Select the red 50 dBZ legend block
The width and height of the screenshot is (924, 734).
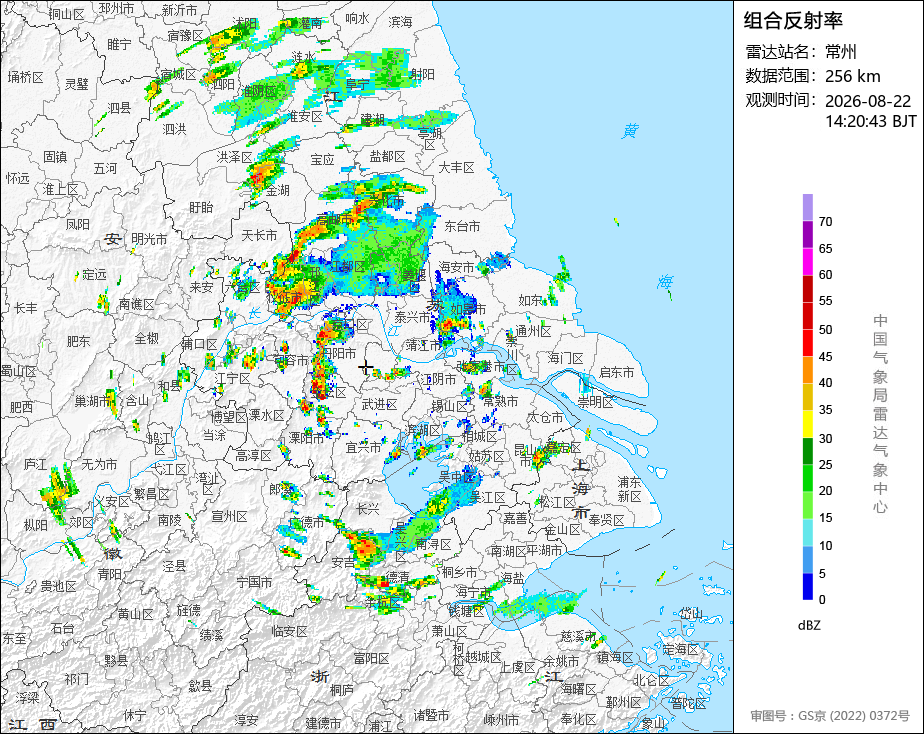click(x=808, y=316)
